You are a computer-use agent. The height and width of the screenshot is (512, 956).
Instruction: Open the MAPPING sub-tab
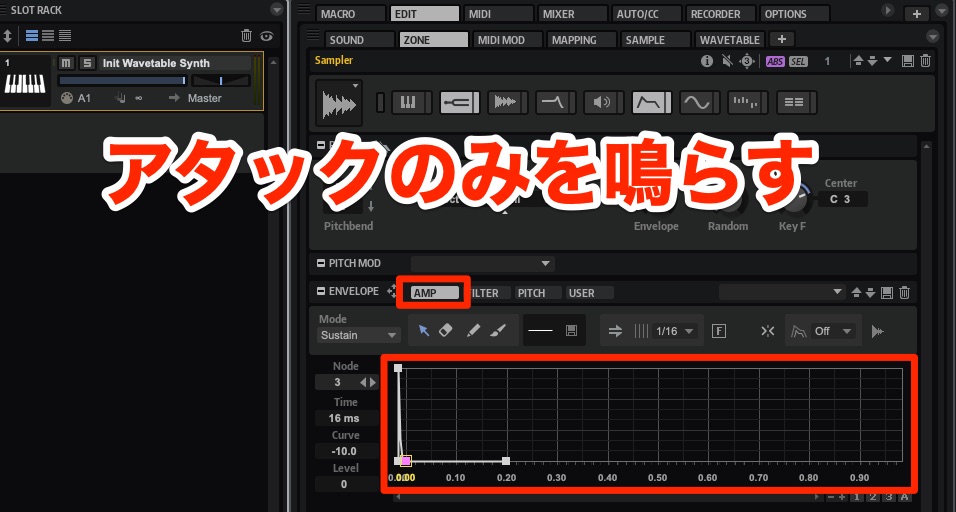click(582, 40)
